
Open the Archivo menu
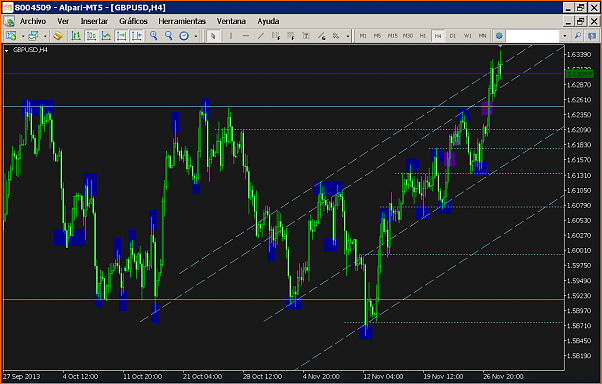[33, 21]
